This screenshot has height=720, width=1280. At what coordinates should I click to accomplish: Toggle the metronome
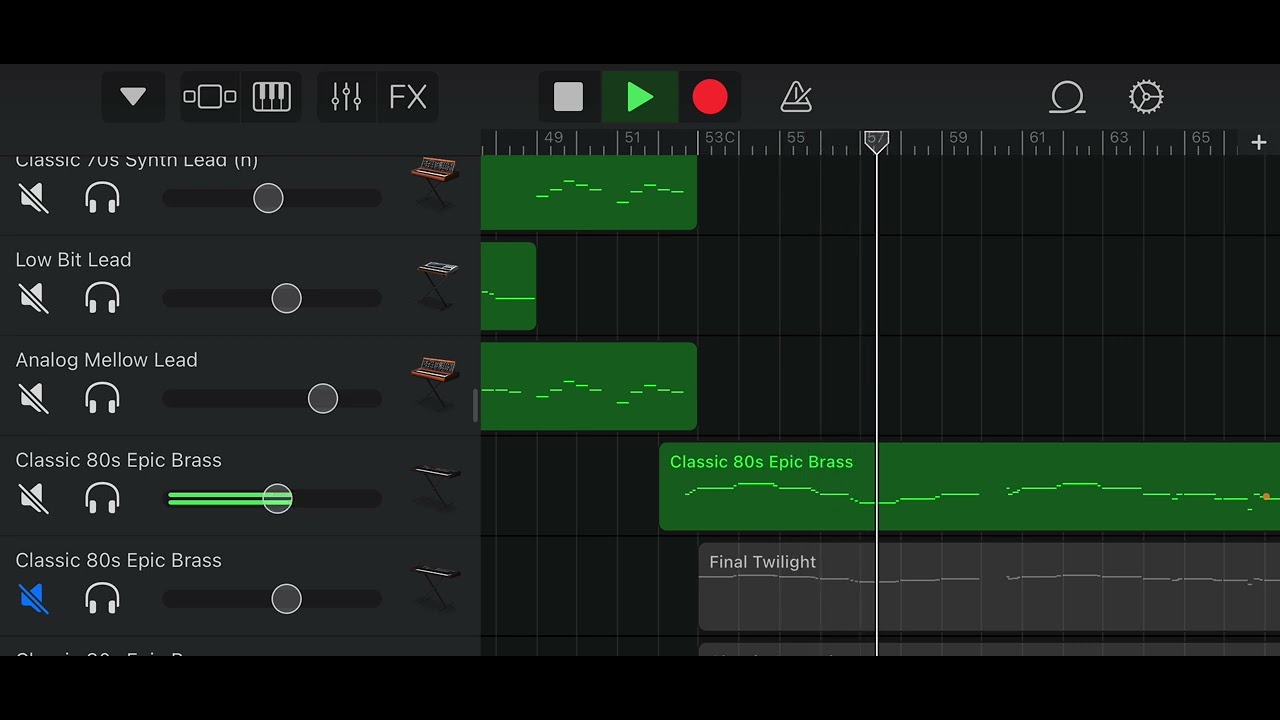pos(796,97)
